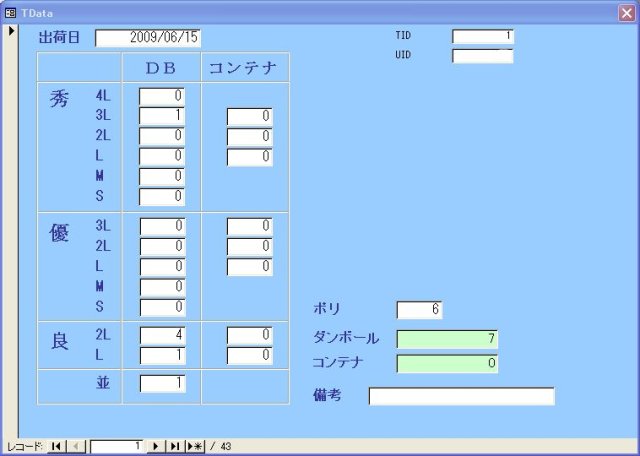Click the 優 S DB field

[162, 307]
